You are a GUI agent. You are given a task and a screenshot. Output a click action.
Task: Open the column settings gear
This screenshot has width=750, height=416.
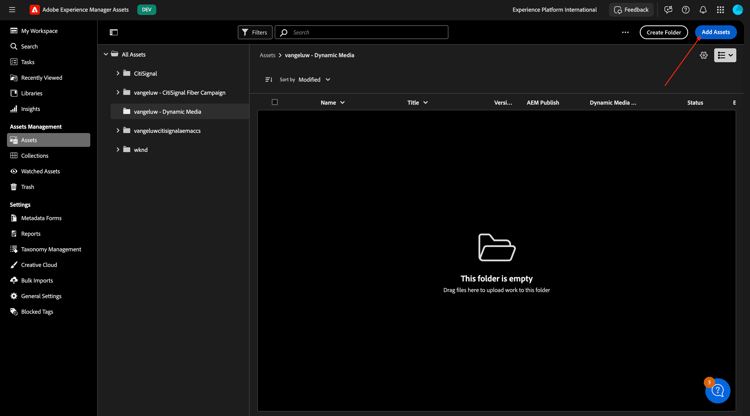pyautogui.click(x=704, y=55)
